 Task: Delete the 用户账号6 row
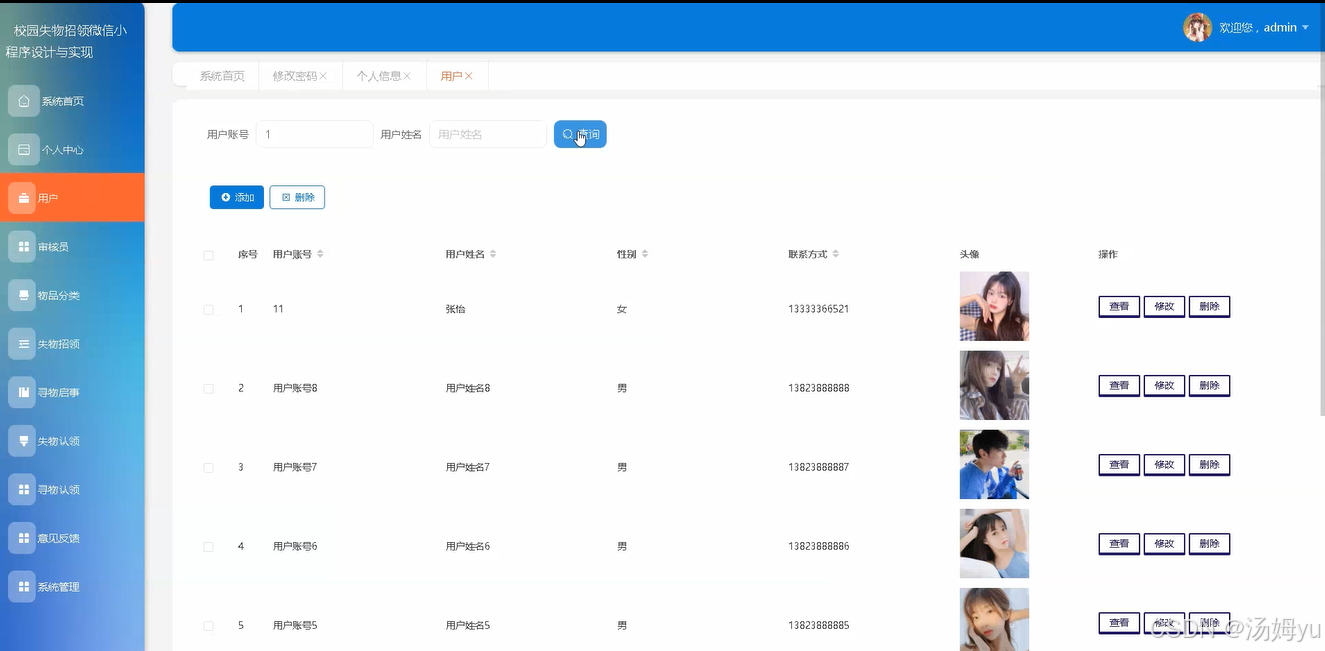coord(1209,544)
